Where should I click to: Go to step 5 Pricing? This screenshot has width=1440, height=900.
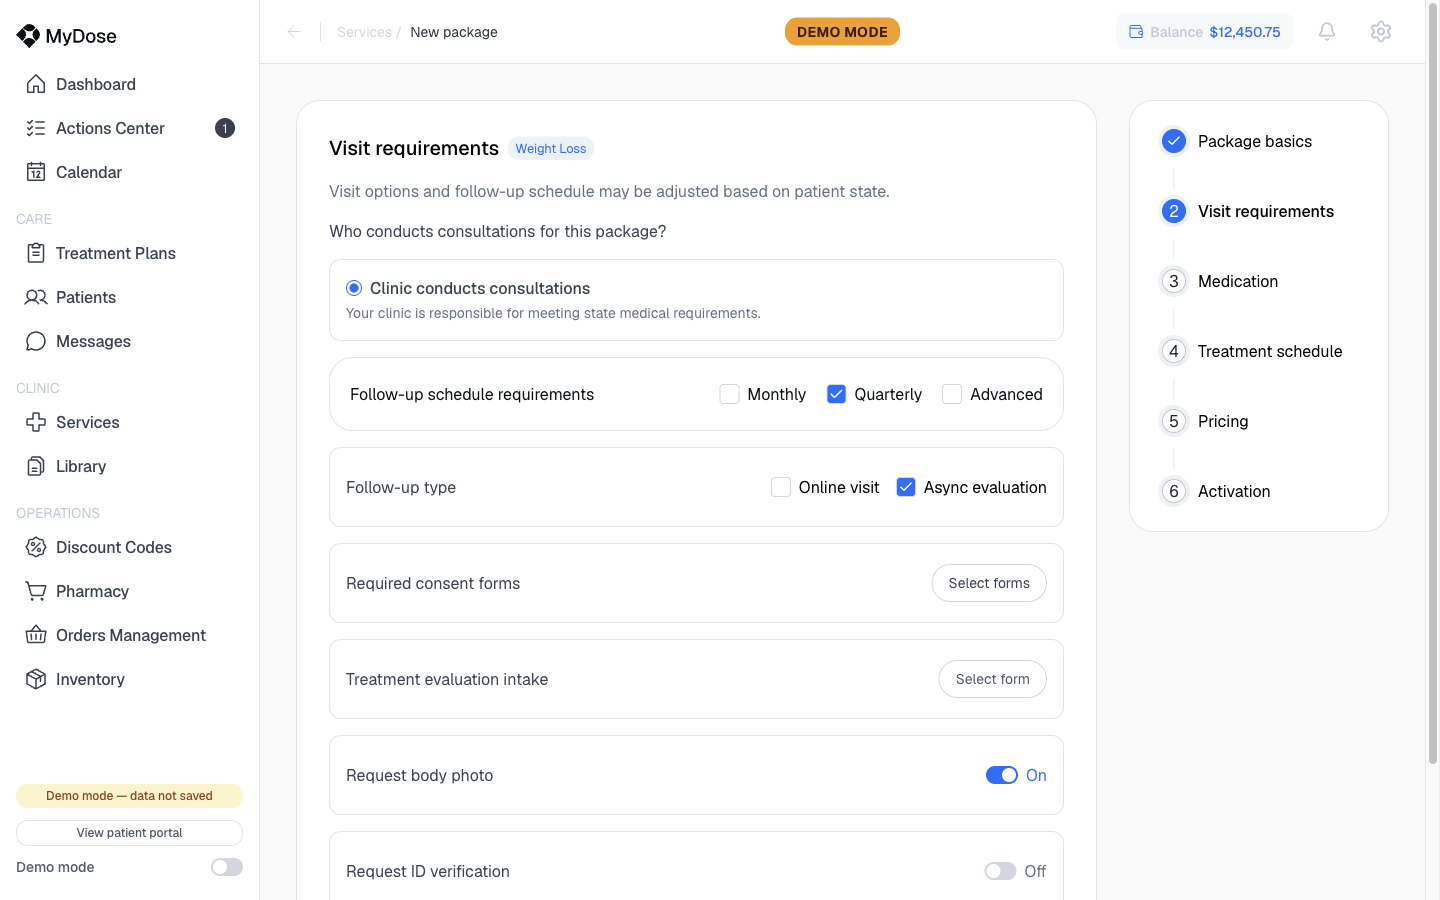tap(1223, 421)
